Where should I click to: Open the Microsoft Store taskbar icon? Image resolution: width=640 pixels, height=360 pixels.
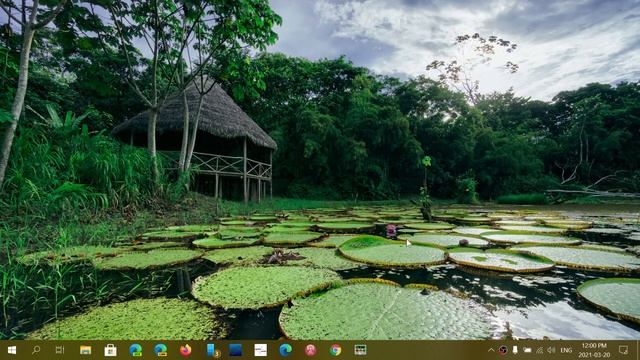coord(110,350)
